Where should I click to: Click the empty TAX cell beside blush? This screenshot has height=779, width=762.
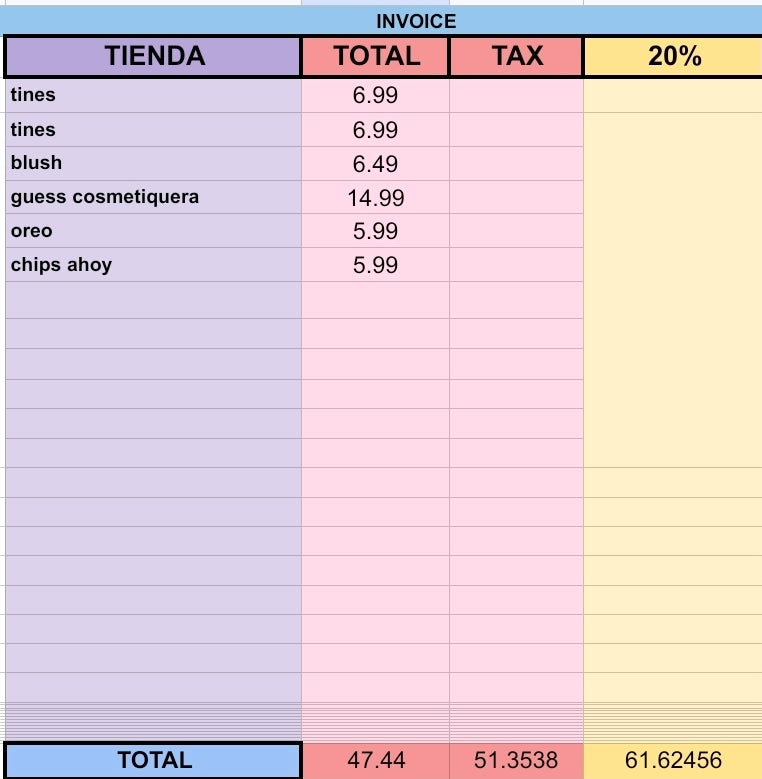coord(517,163)
